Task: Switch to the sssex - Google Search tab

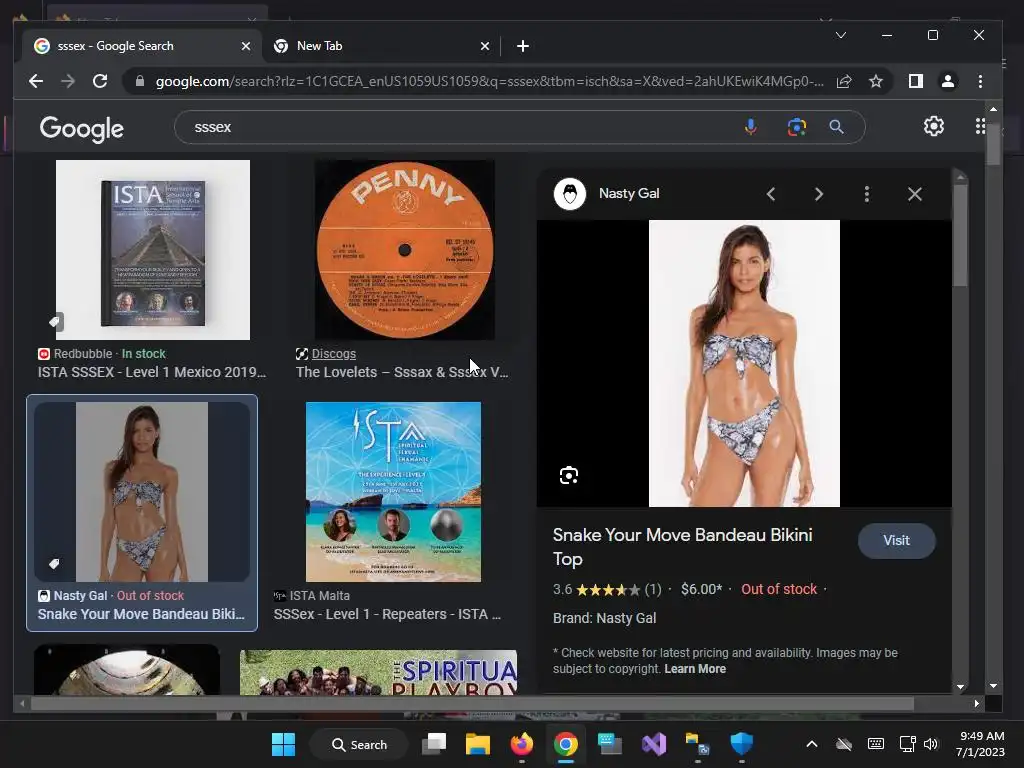Action: click(x=142, y=46)
